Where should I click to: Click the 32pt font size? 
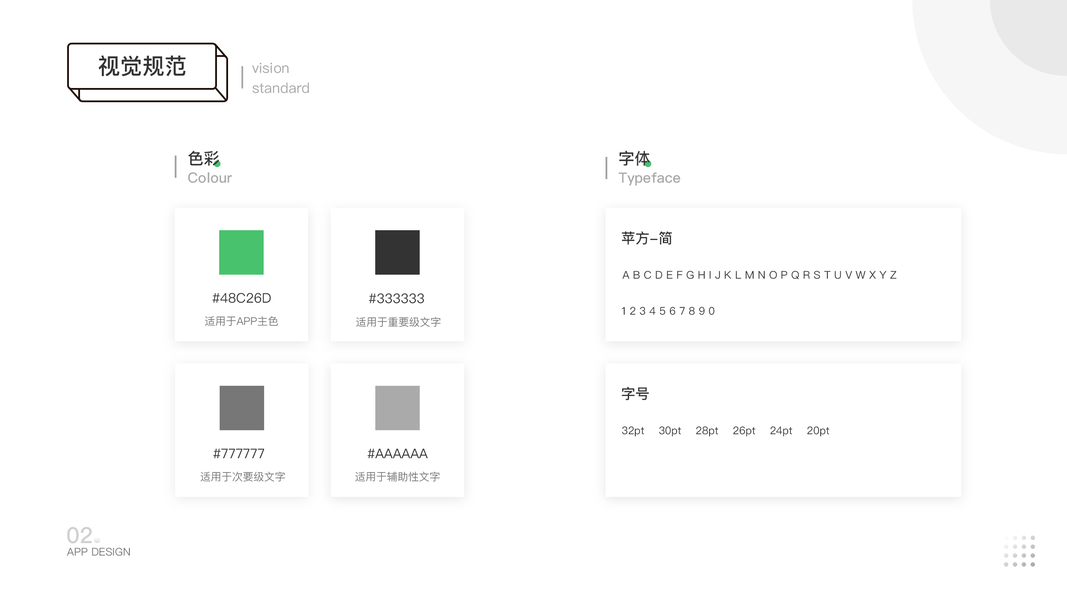[633, 431]
